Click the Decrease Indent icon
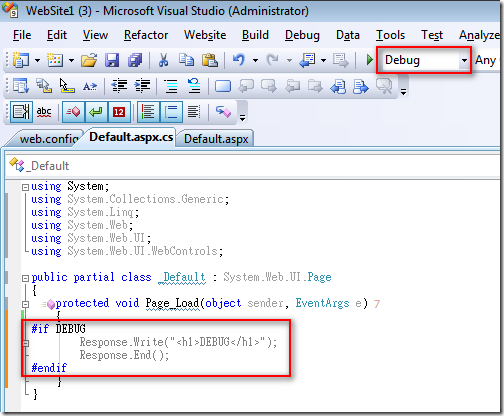This screenshot has height=416, width=504. (119, 86)
